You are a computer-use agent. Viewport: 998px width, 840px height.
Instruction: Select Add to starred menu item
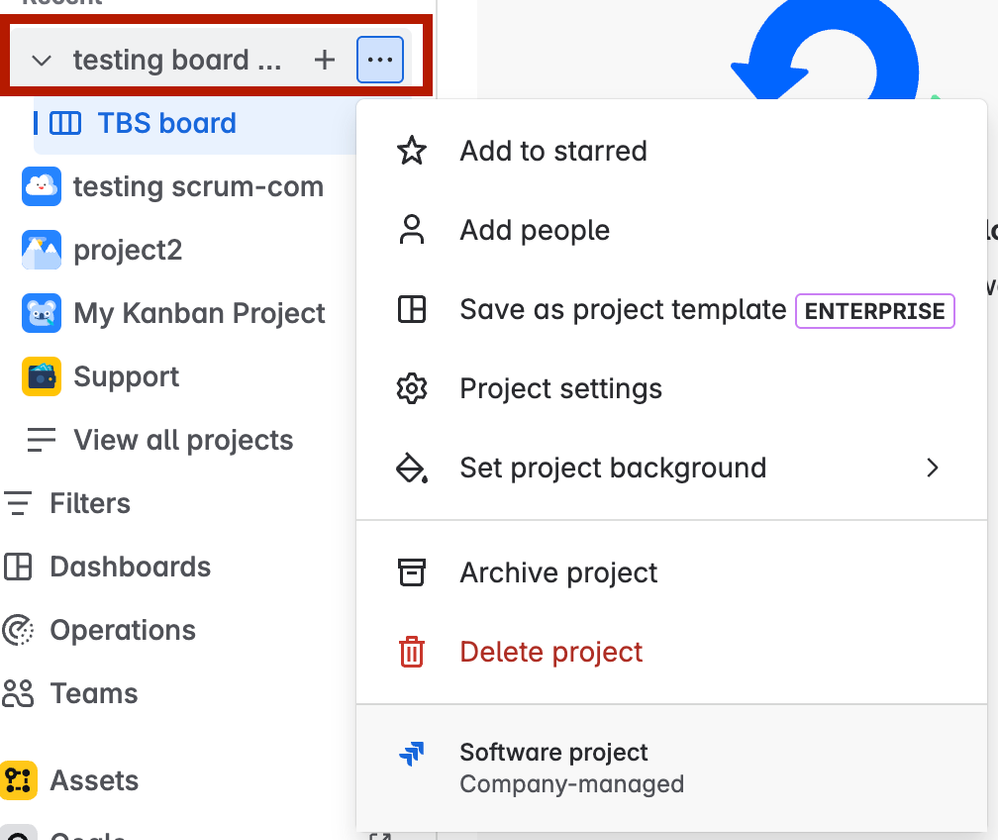pos(671,151)
